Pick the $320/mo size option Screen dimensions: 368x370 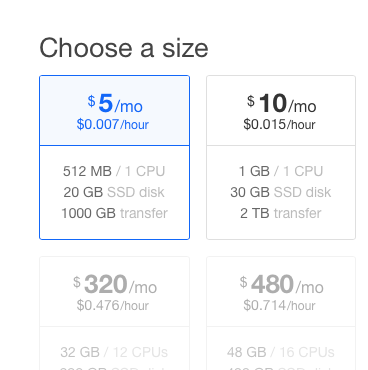(115, 313)
